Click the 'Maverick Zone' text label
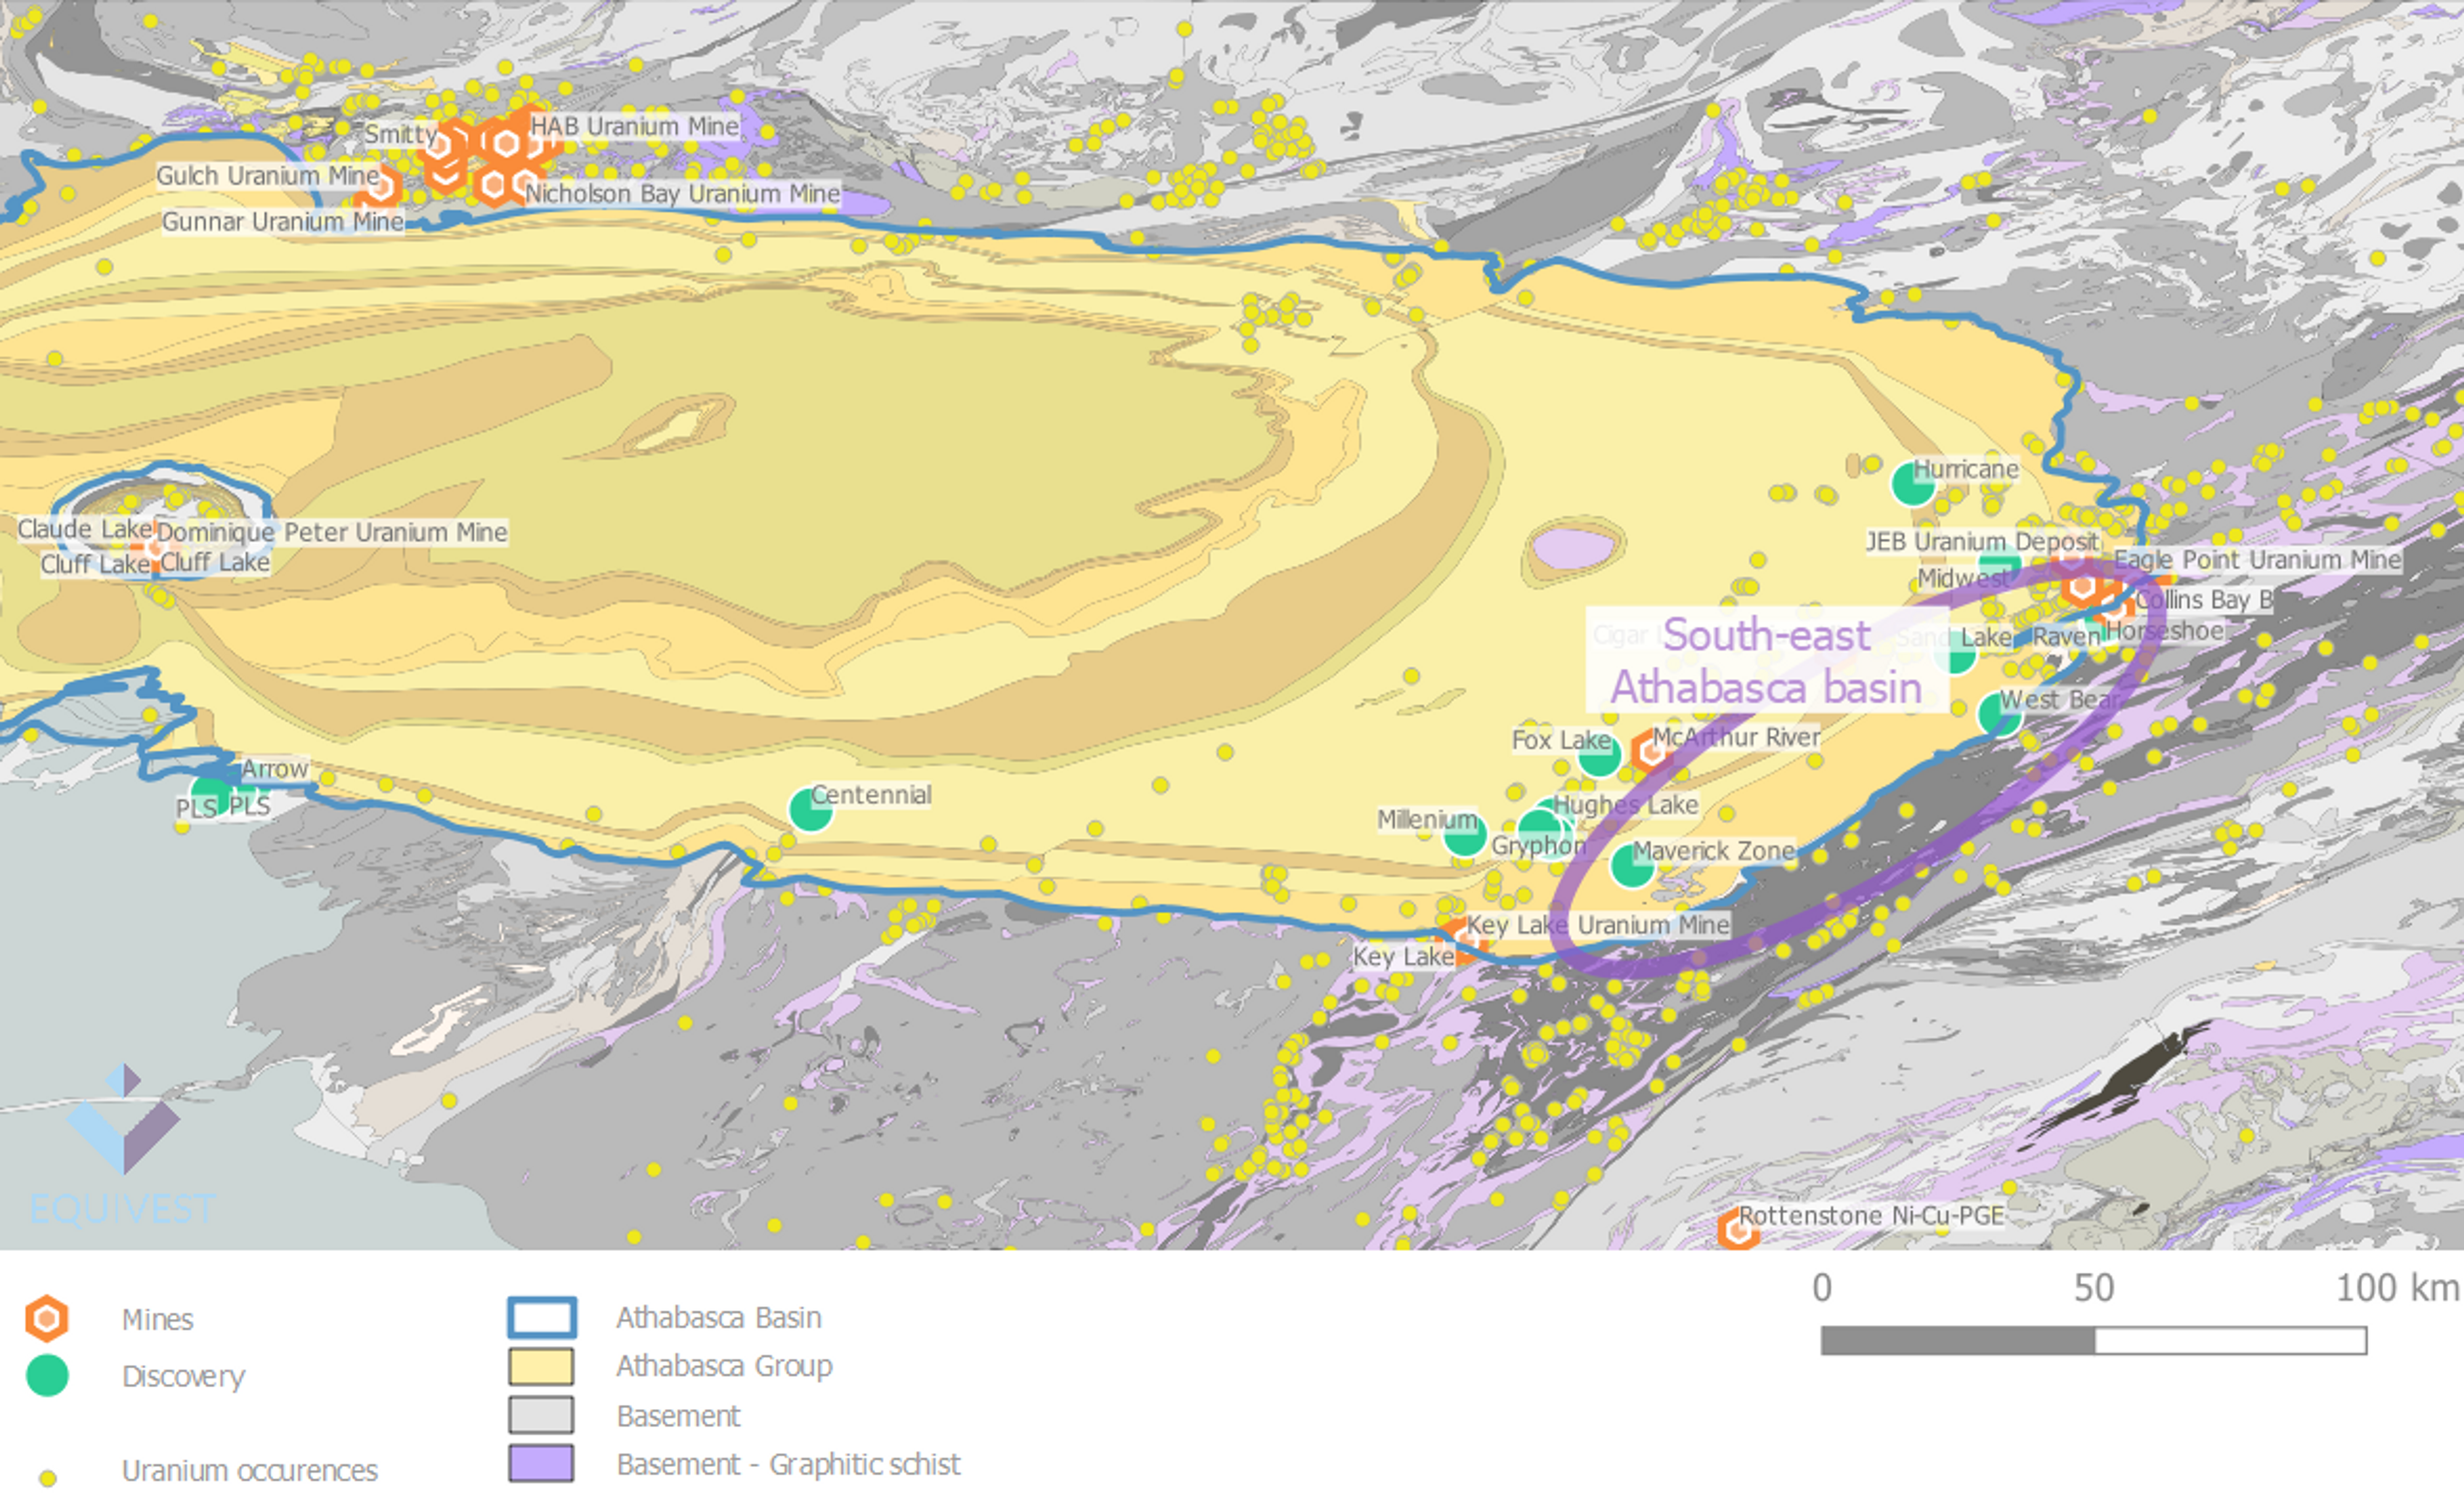Image resolution: width=2464 pixels, height=1510 pixels. click(1714, 851)
